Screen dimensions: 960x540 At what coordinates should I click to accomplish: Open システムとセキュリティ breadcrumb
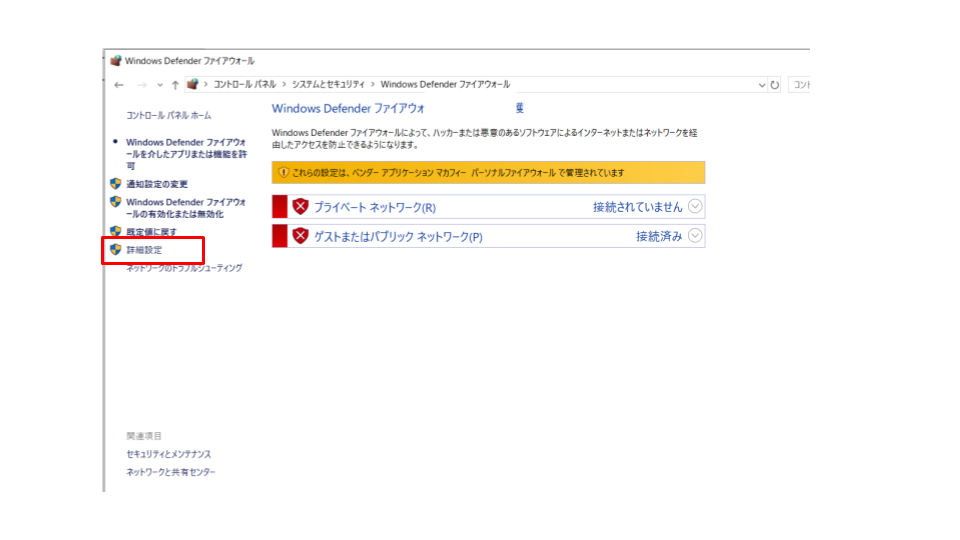click(x=328, y=84)
